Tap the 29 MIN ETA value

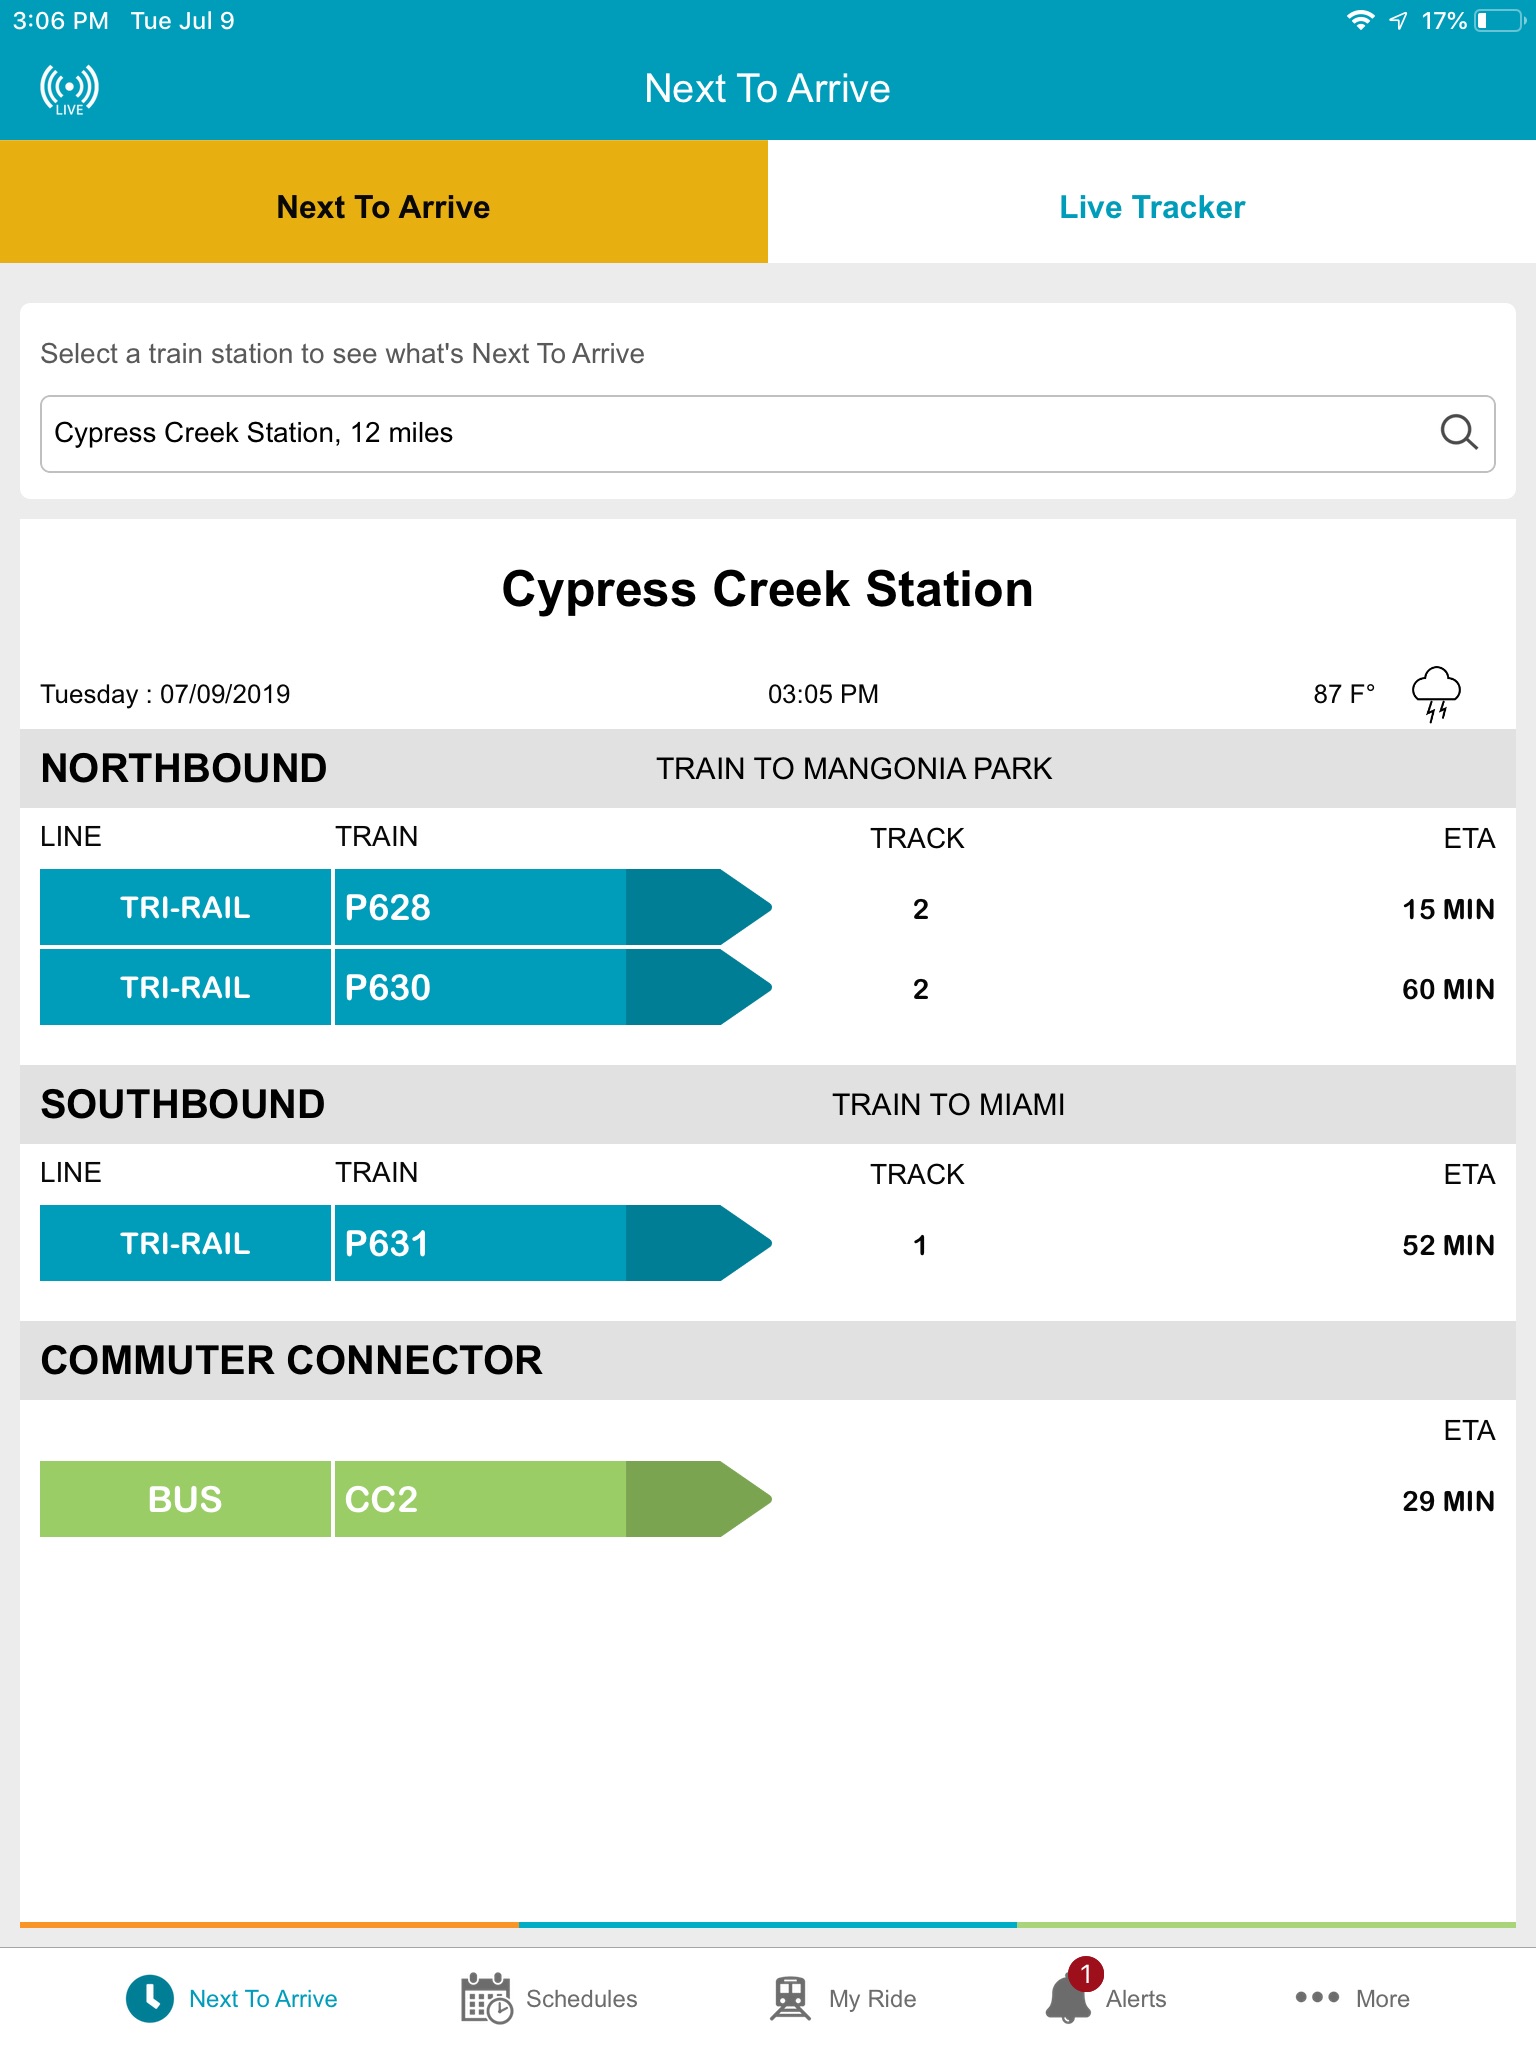(x=1448, y=1501)
